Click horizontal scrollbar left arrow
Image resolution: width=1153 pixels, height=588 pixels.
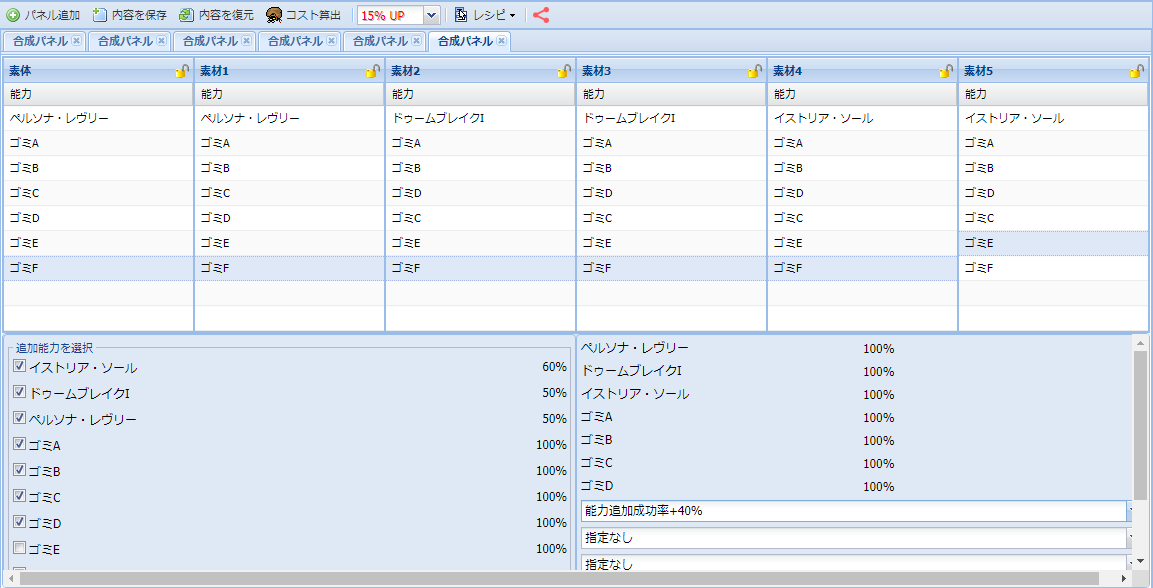[10, 578]
